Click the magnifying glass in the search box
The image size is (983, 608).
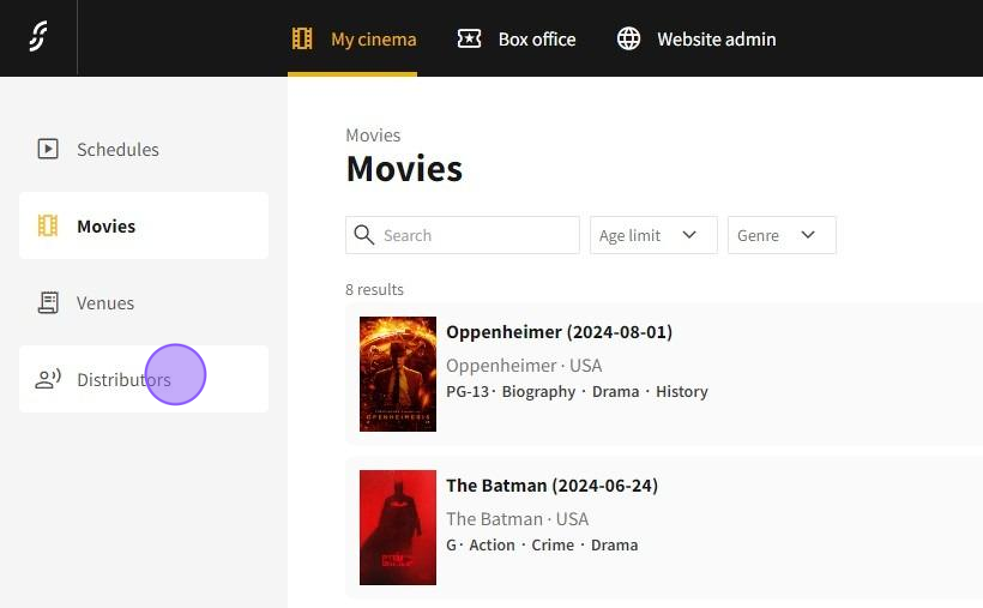364,236
